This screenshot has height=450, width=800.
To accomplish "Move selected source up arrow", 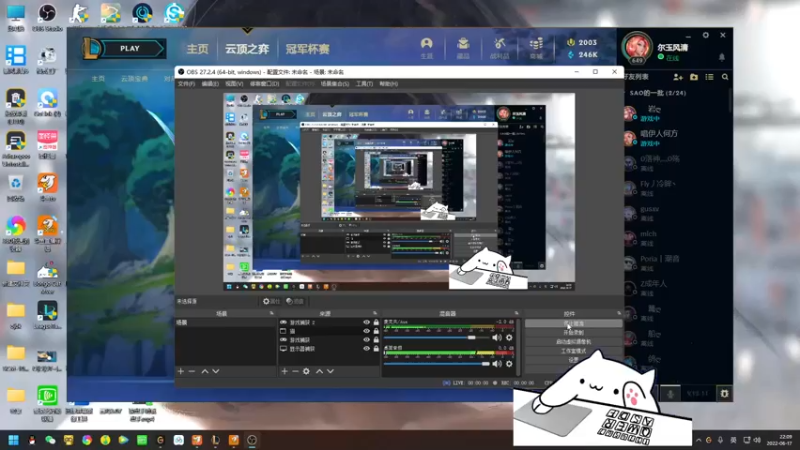I will [319, 371].
